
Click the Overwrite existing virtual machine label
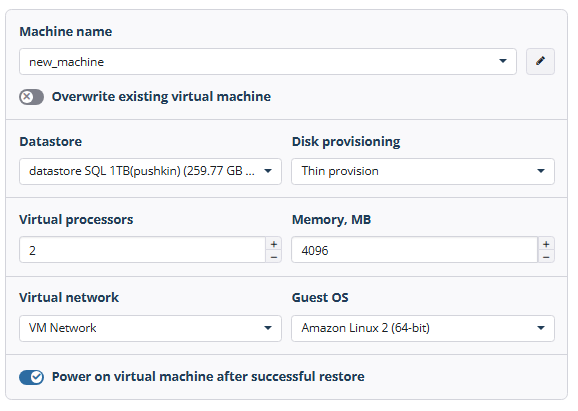(161, 97)
